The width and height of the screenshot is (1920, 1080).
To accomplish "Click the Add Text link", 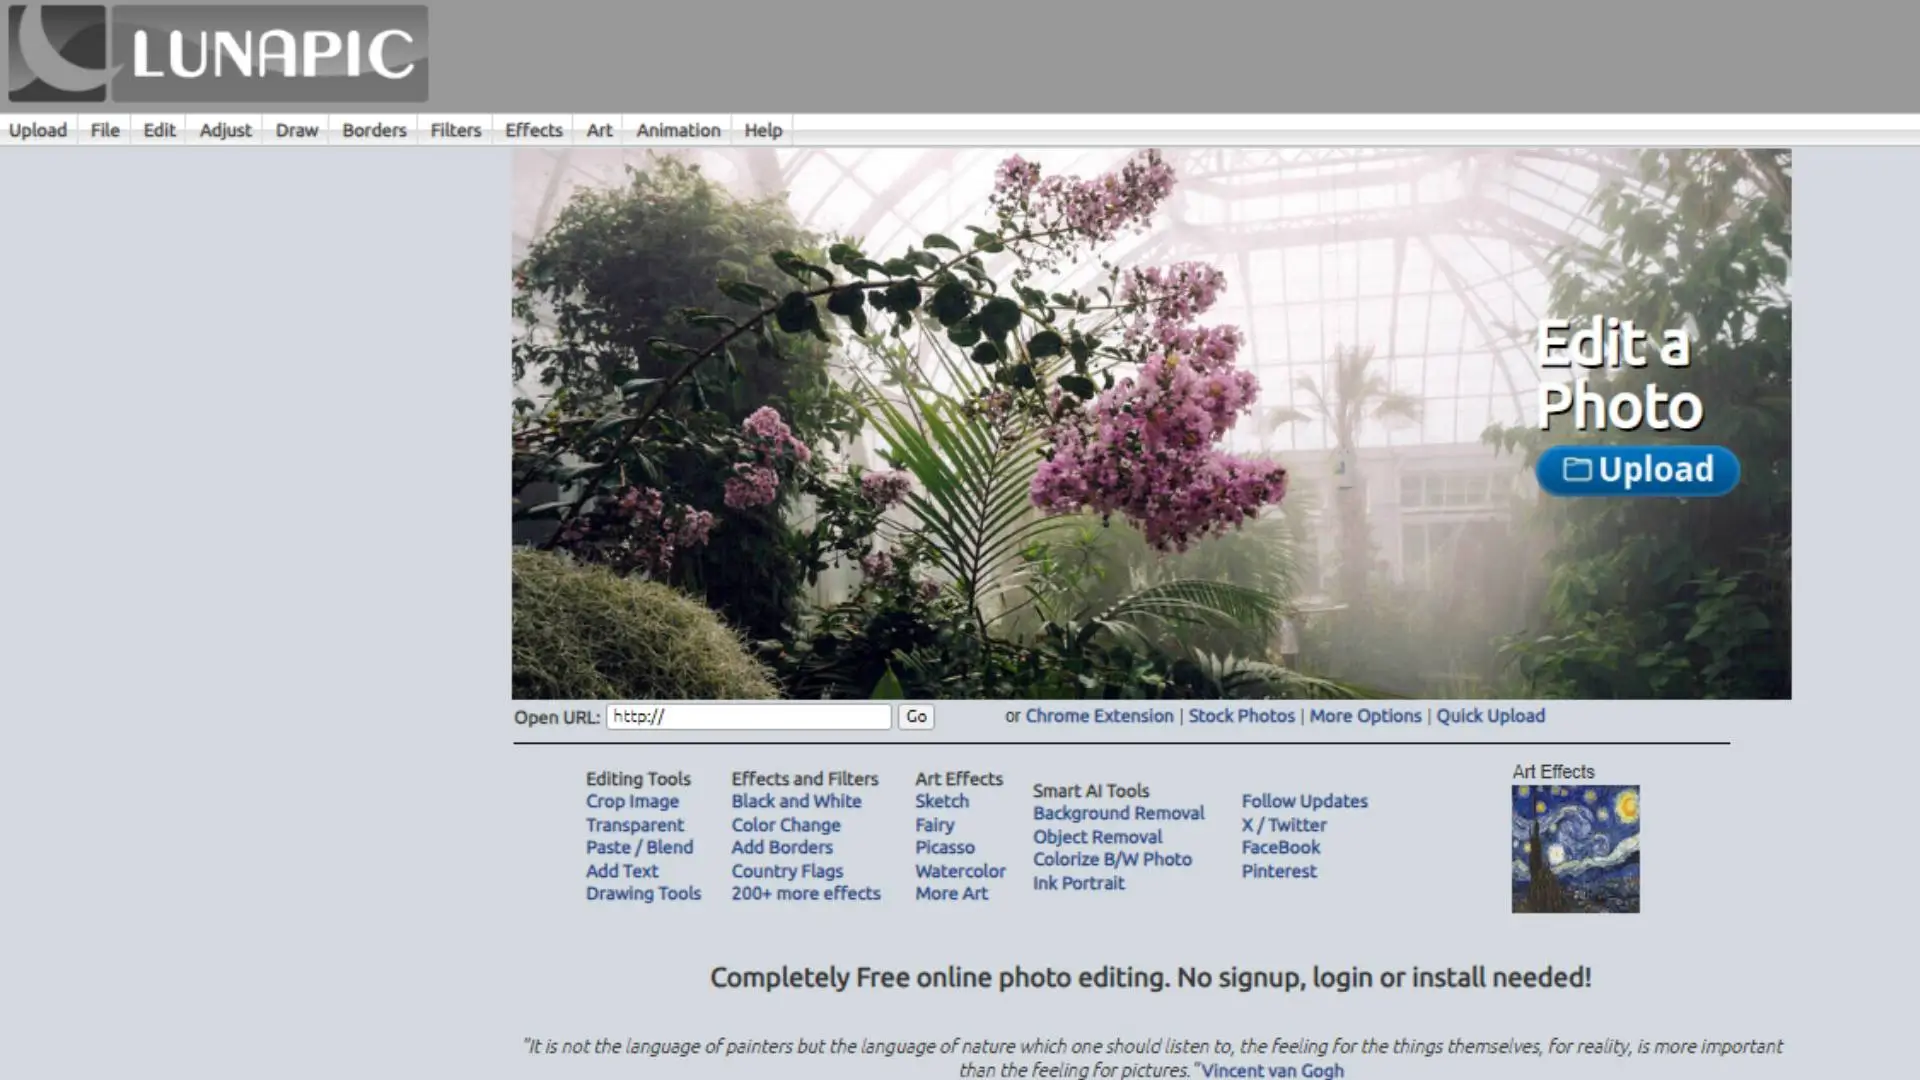I will coord(622,871).
